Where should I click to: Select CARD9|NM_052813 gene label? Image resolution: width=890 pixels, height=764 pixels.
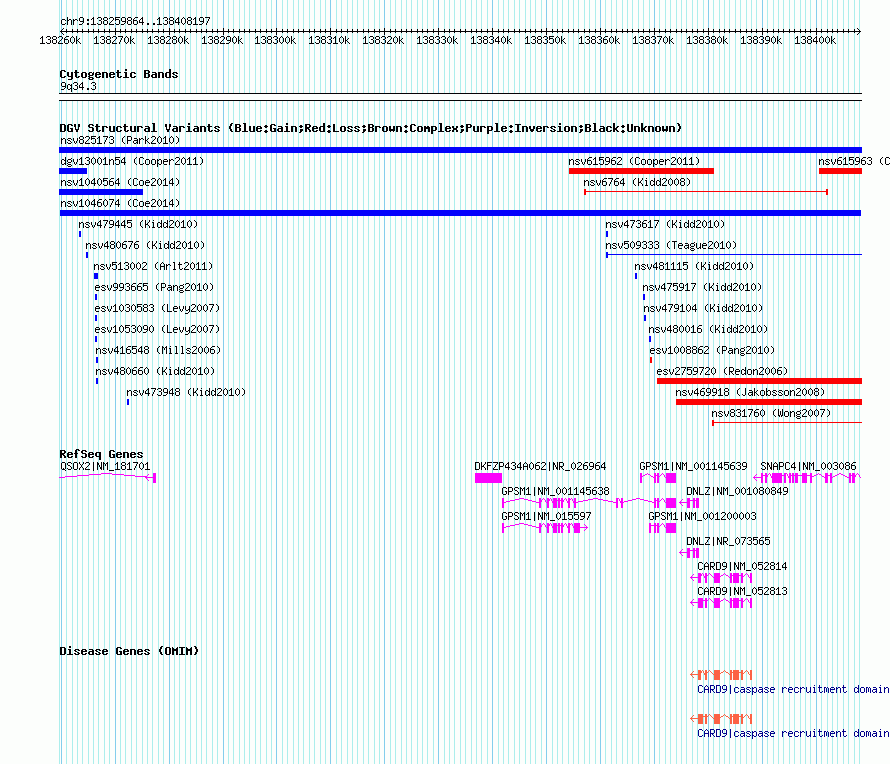(x=742, y=591)
